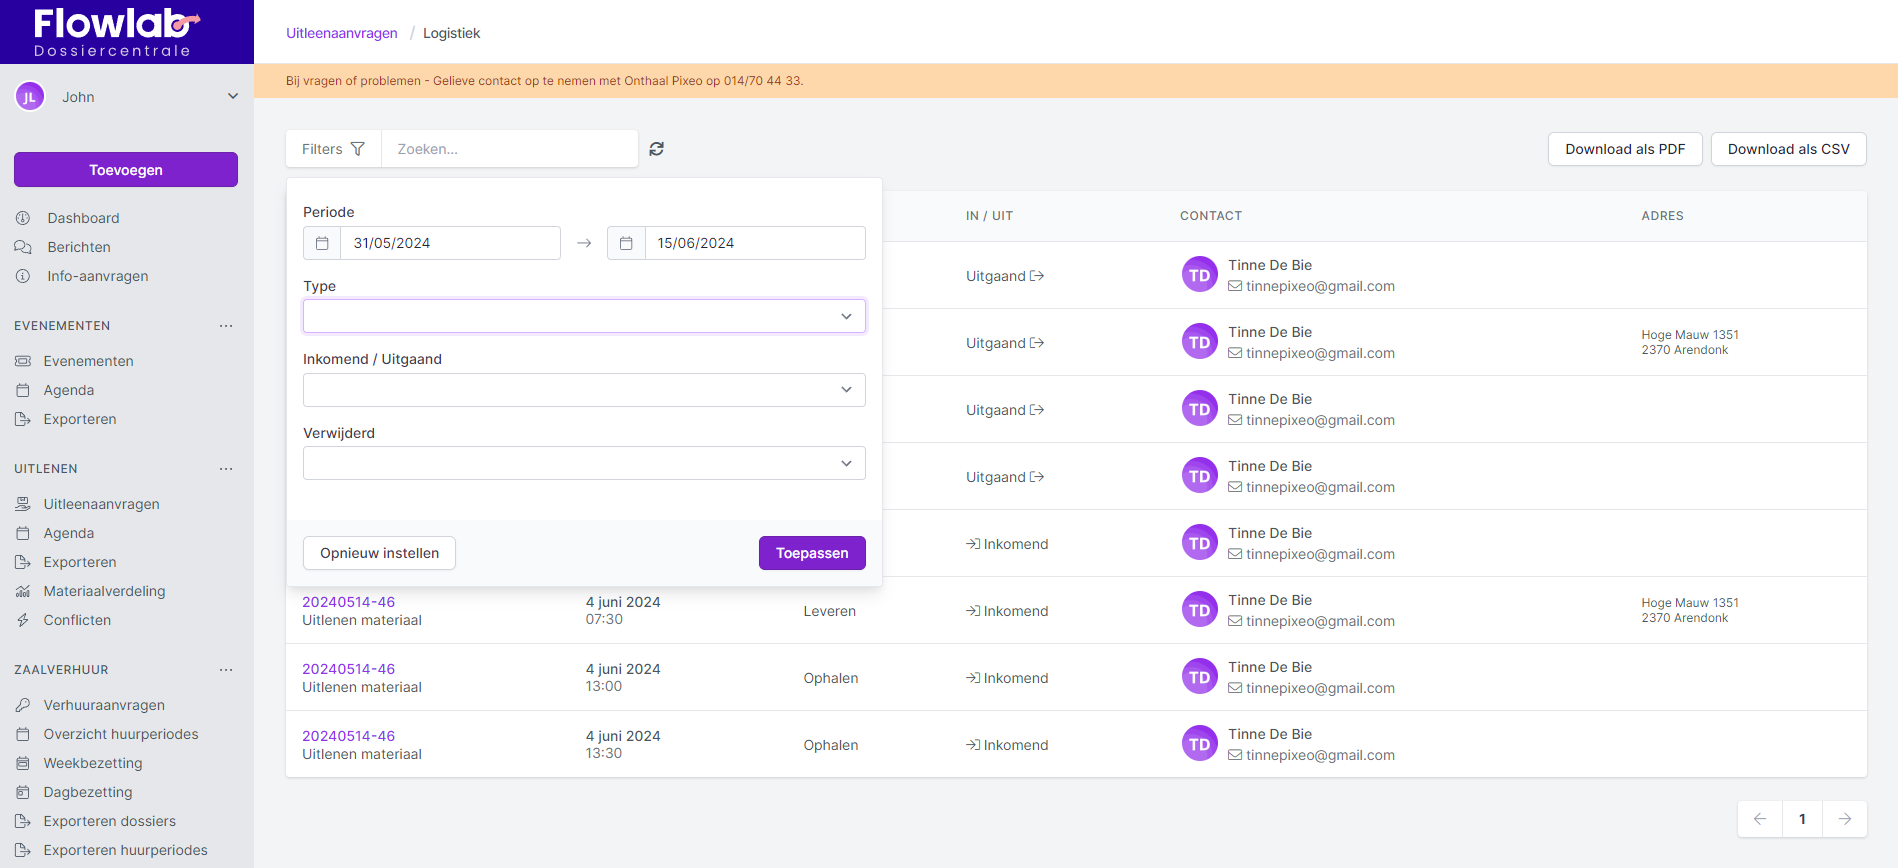This screenshot has width=1898, height=868.
Task: Open Dashboard in the sidebar
Action: point(83,218)
